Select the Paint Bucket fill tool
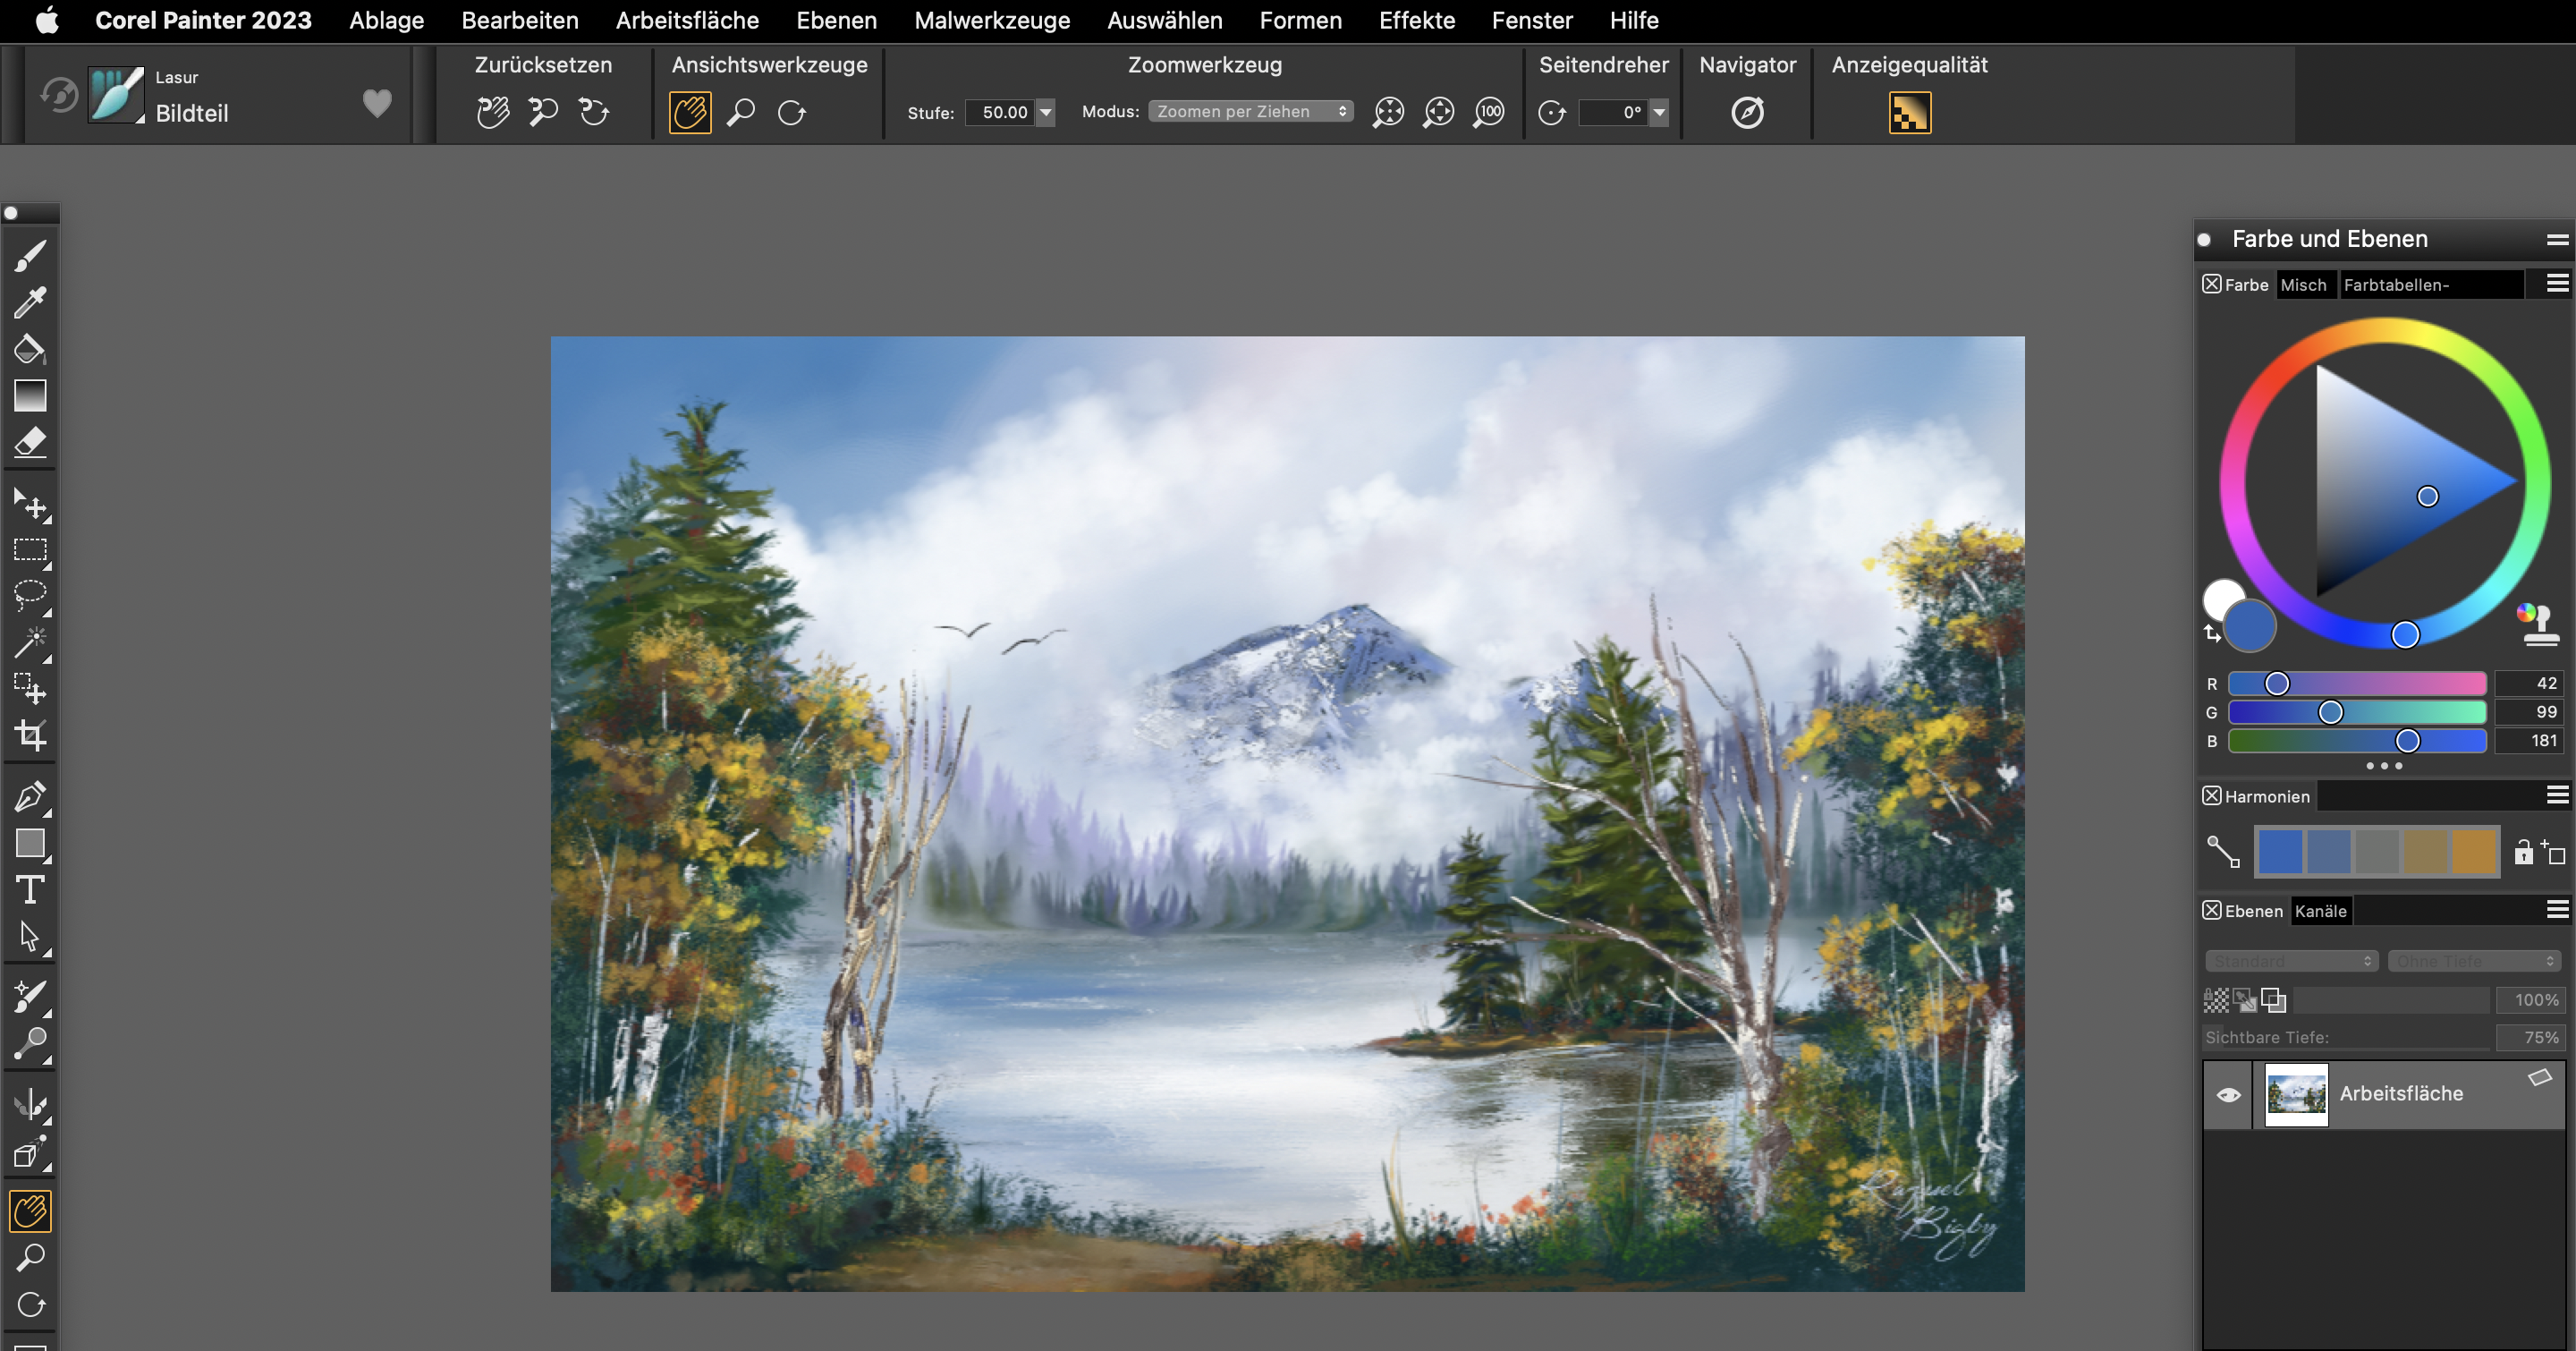This screenshot has height=1351, width=2576. (30, 349)
